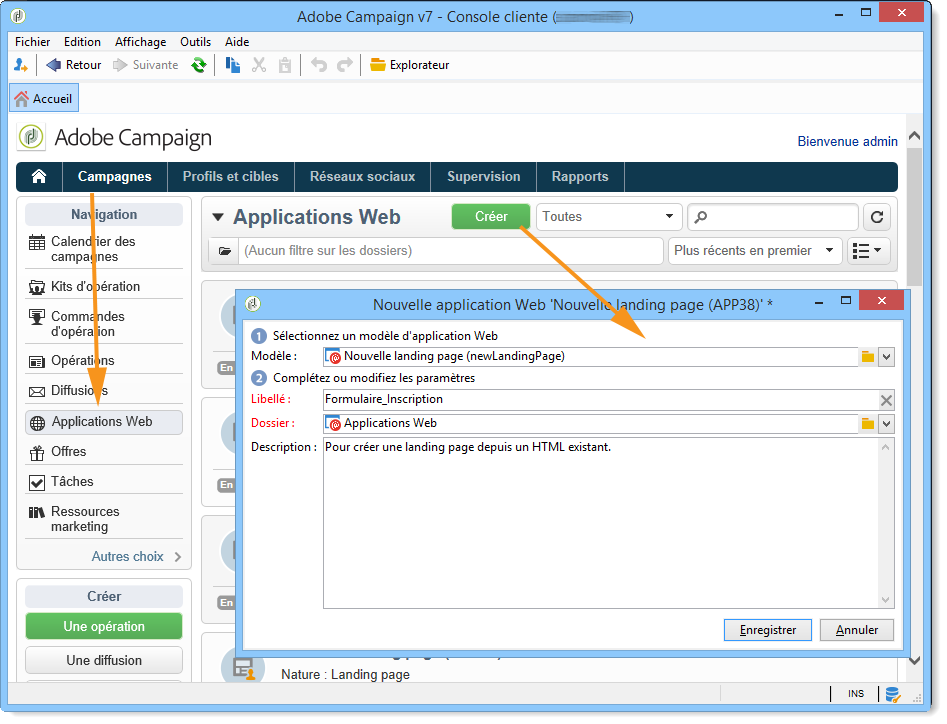Open the list view mode dropdown
The width and height of the screenshot is (947, 724).
tap(868, 251)
